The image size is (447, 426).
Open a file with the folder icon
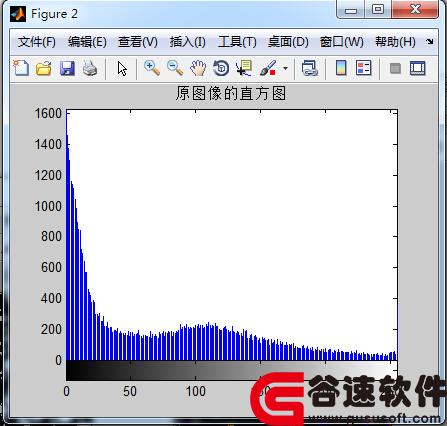point(44,69)
